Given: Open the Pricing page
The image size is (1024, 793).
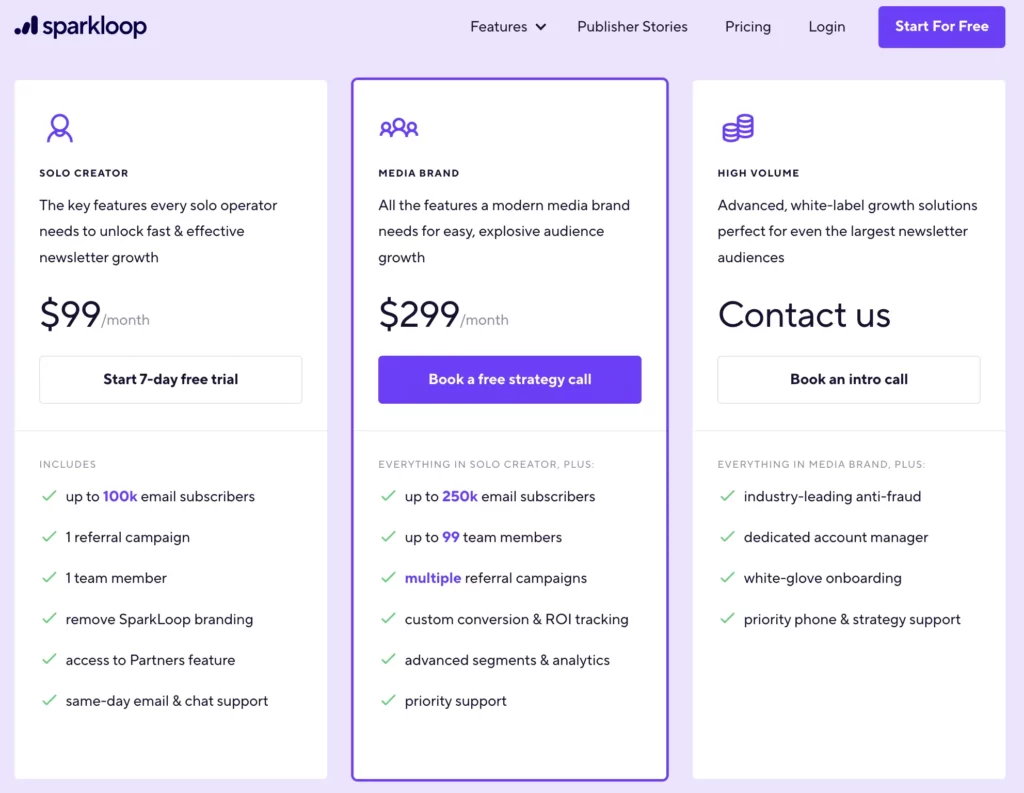Looking at the screenshot, I should [747, 27].
